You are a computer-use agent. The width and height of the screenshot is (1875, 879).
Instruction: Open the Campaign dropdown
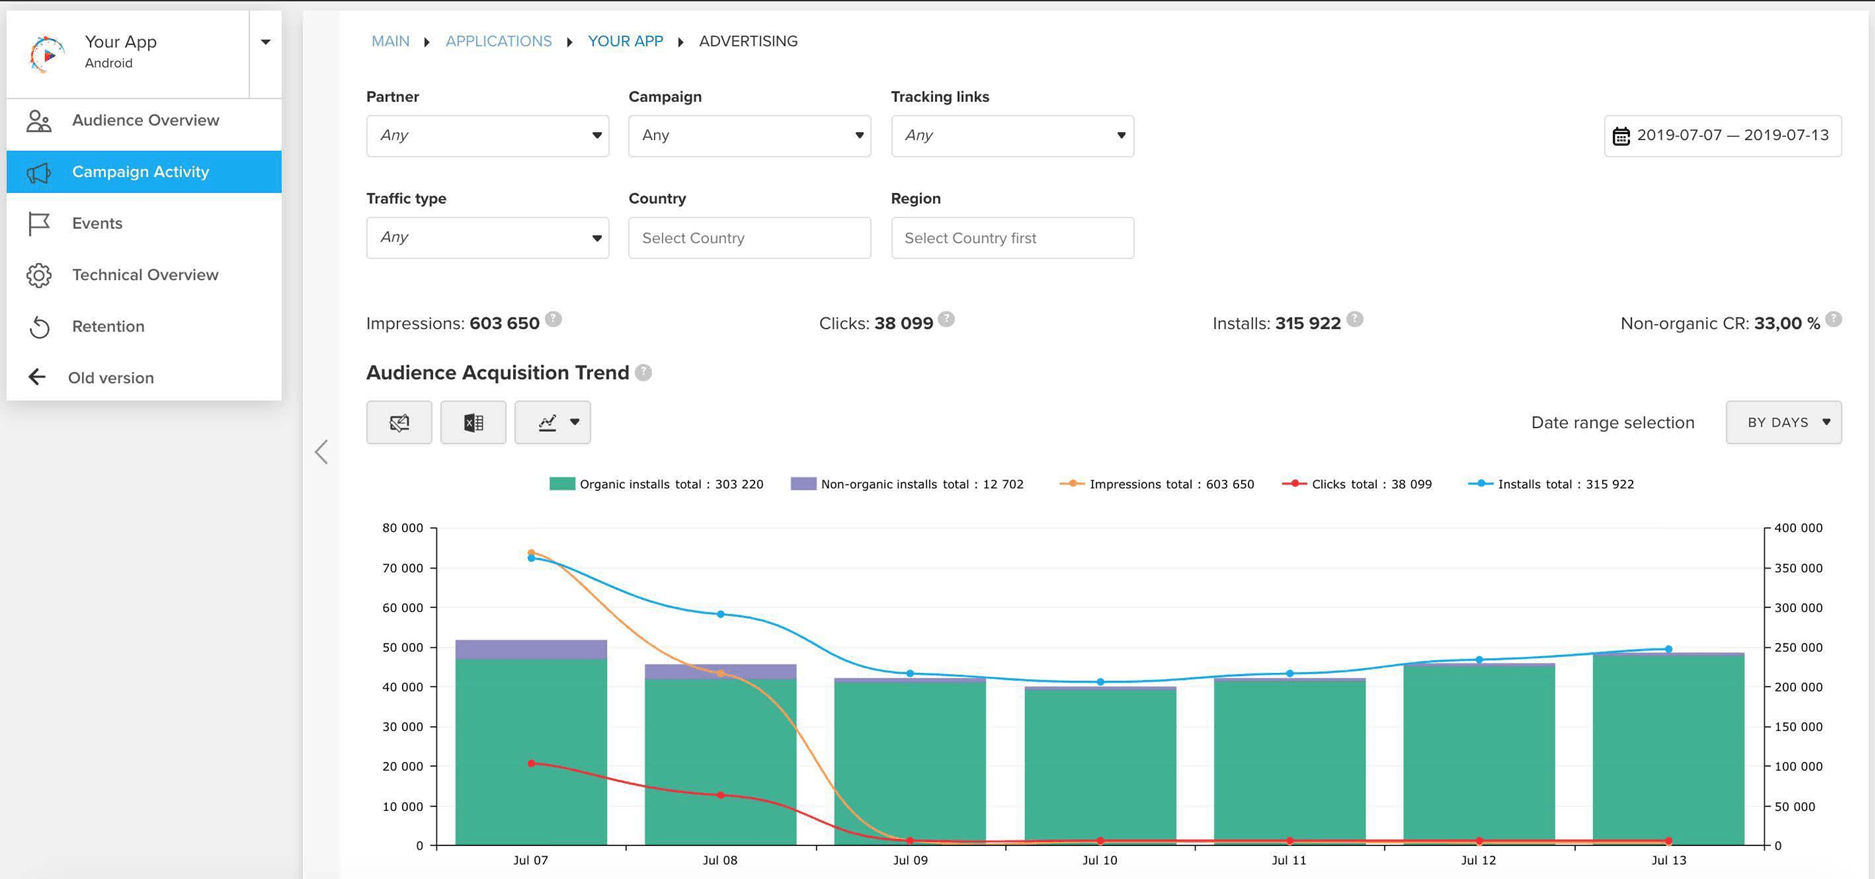pos(749,136)
